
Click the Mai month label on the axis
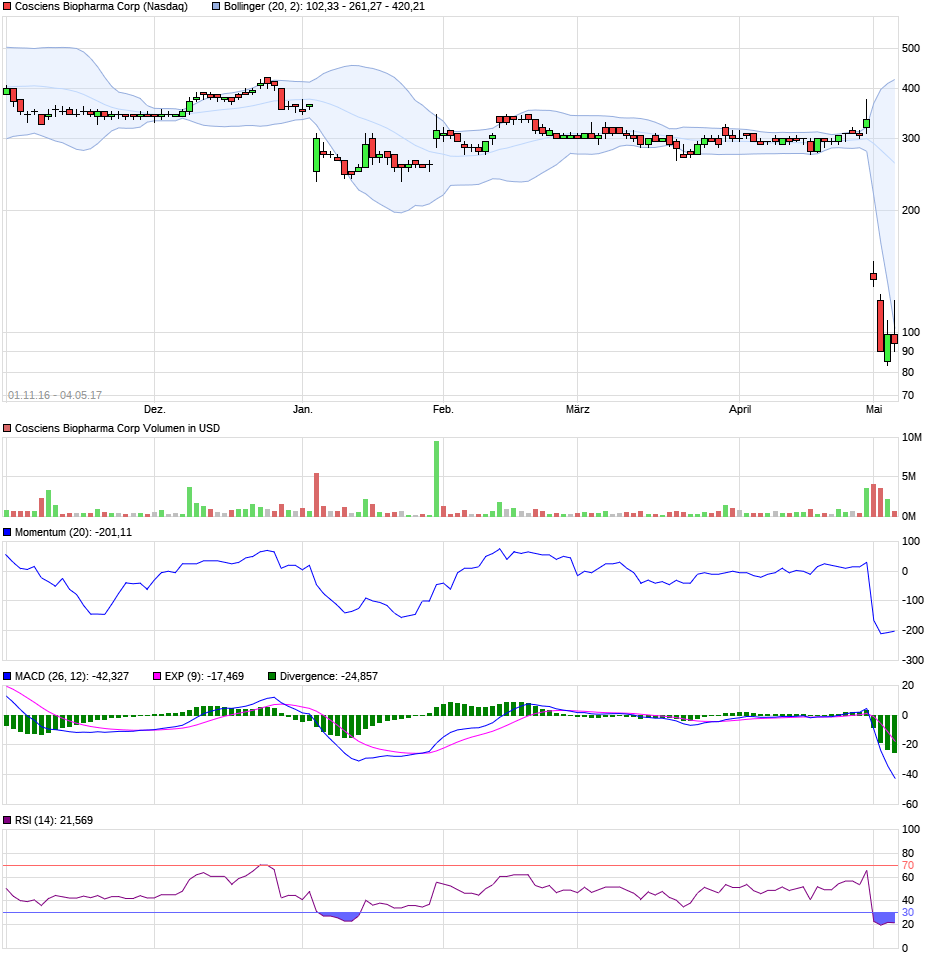pos(874,409)
